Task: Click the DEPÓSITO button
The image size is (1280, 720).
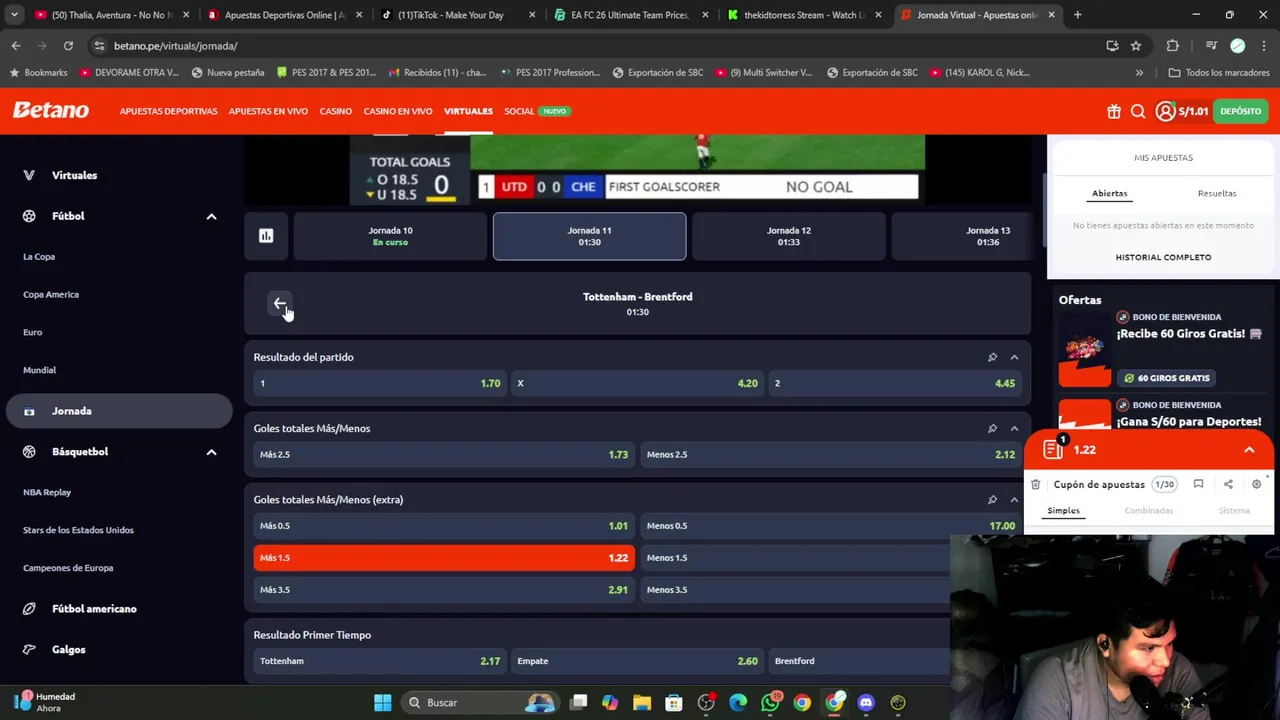Action: click(x=1240, y=111)
